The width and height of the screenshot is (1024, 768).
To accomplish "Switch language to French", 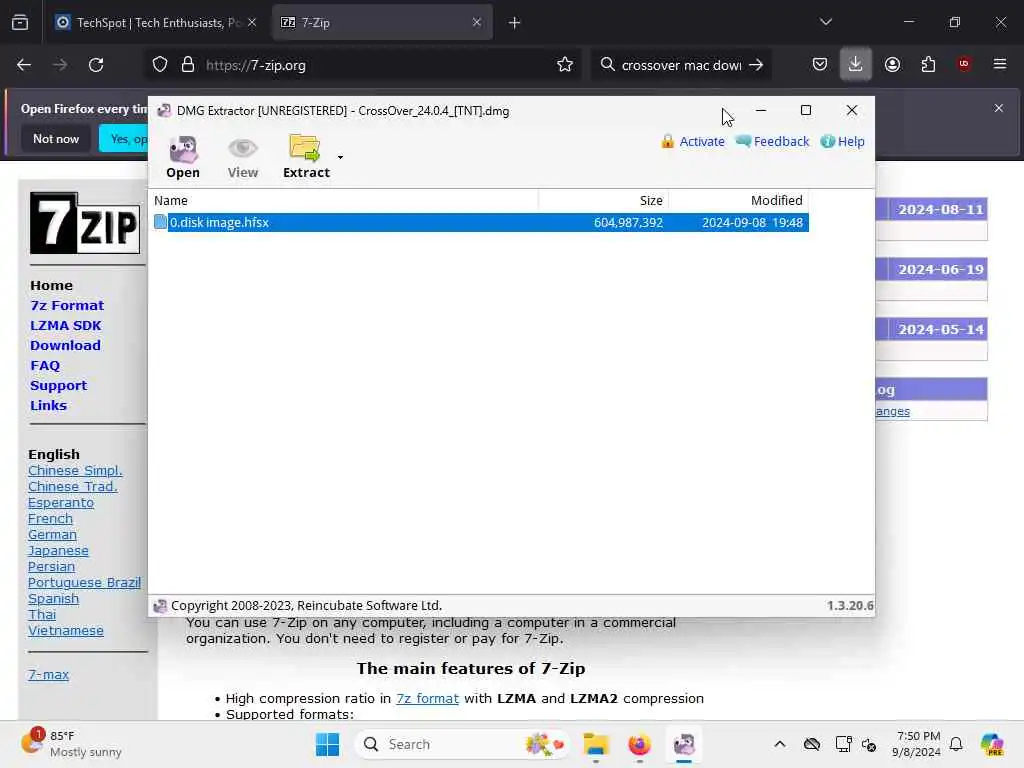I will [50, 519].
